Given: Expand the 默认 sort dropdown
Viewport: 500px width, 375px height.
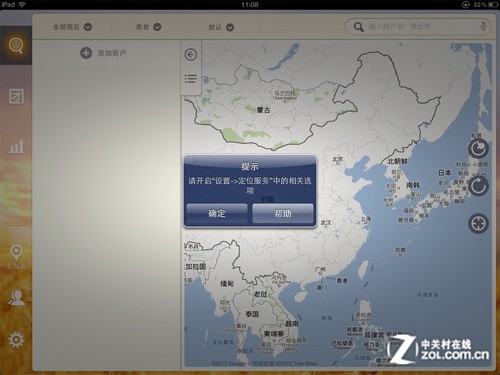Looking at the screenshot, I should (221, 27).
